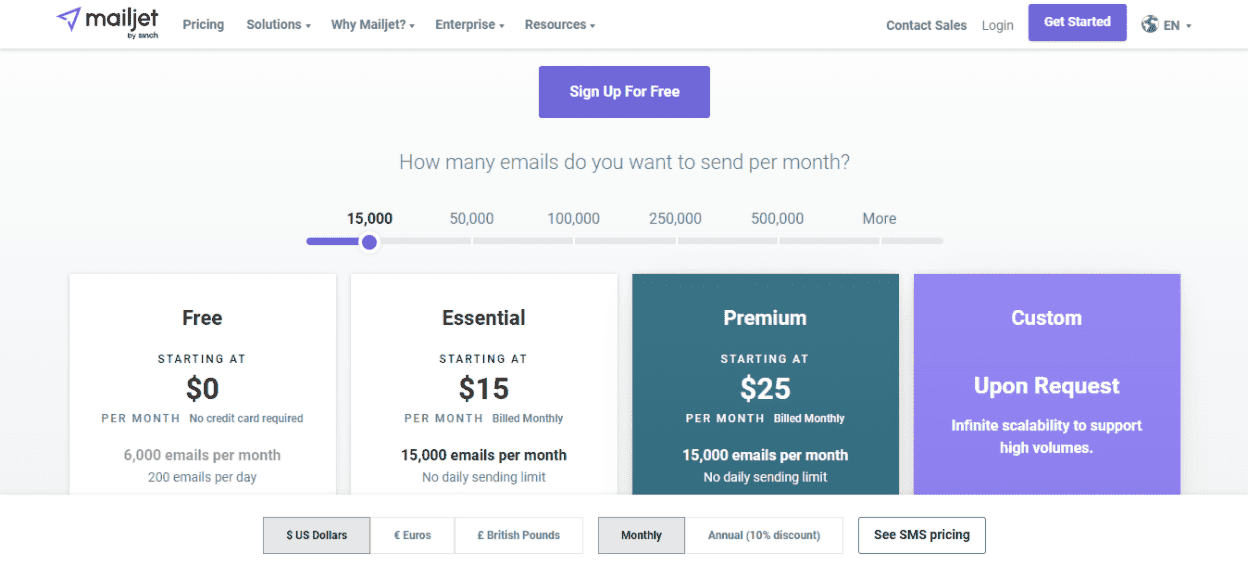Select the 100,000 emails volume label

tap(573, 219)
